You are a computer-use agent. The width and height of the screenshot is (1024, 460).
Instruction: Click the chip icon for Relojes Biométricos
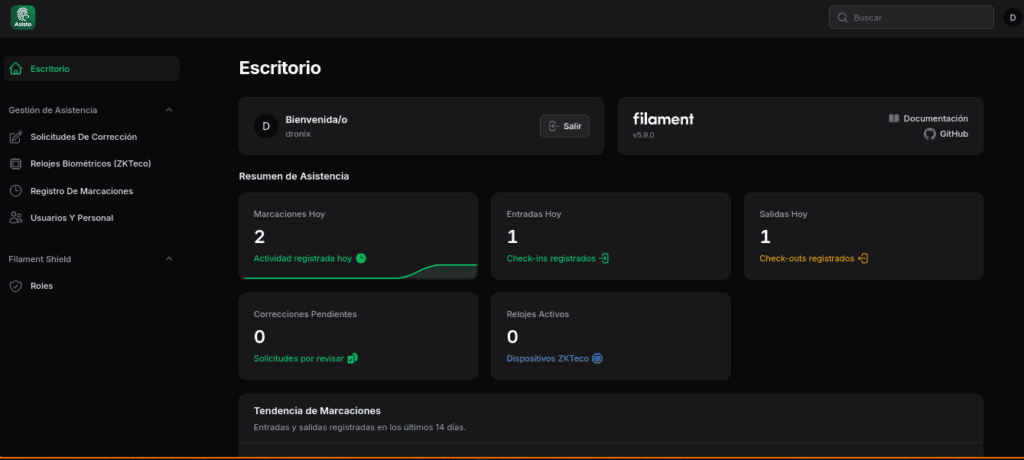pos(16,164)
